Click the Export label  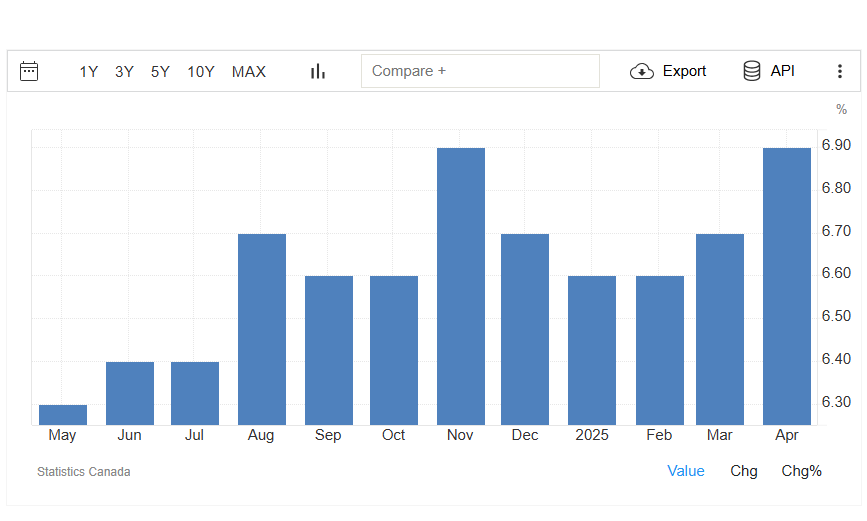(x=685, y=71)
